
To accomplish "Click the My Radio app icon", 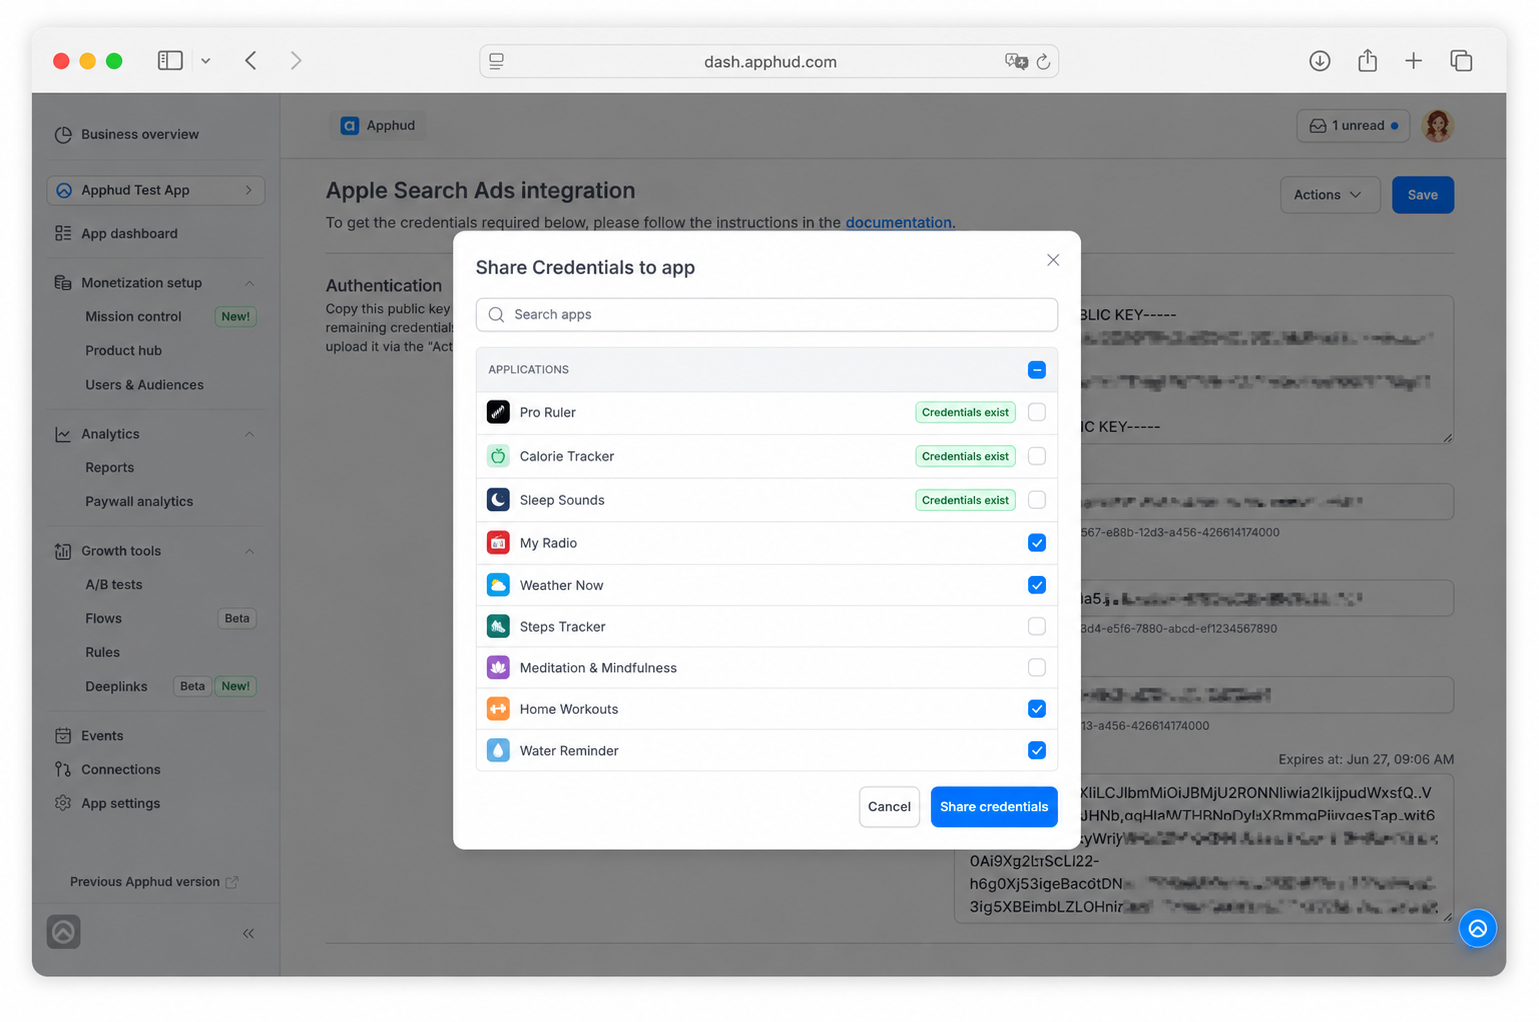I will tap(498, 543).
